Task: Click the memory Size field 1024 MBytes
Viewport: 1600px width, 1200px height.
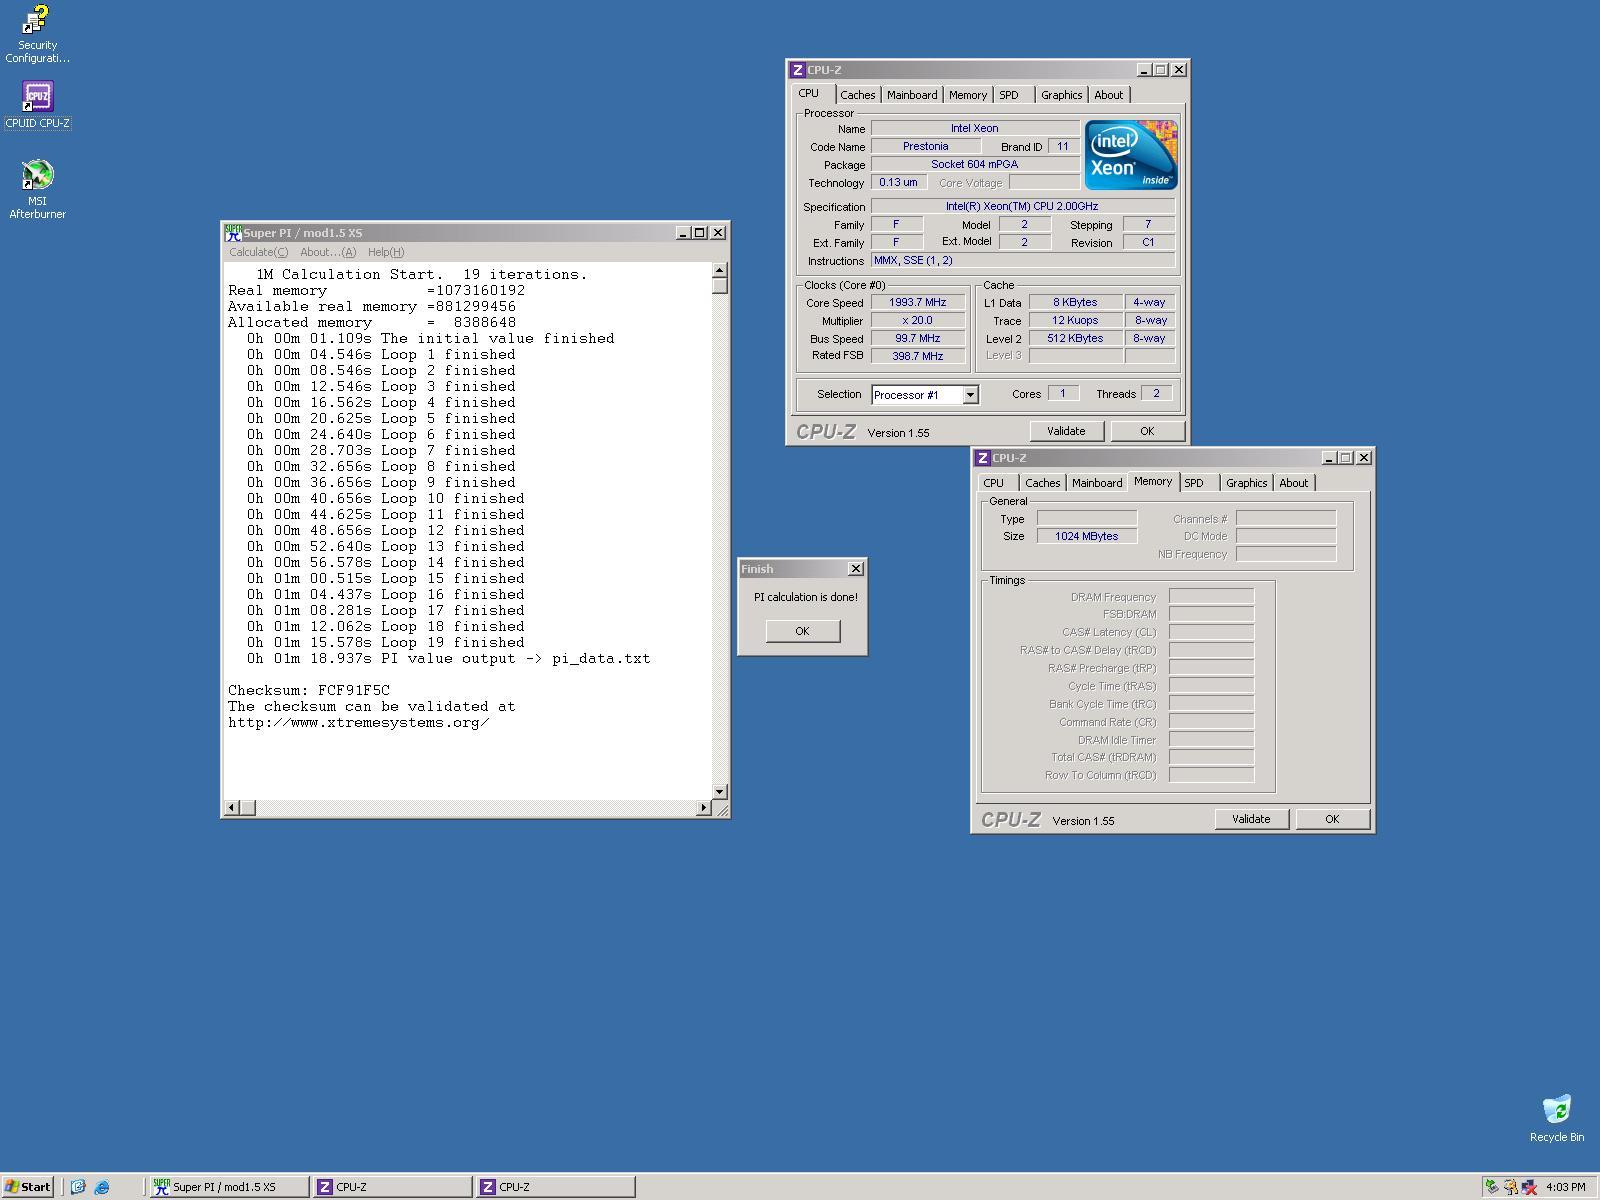Action: click(1087, 536)
